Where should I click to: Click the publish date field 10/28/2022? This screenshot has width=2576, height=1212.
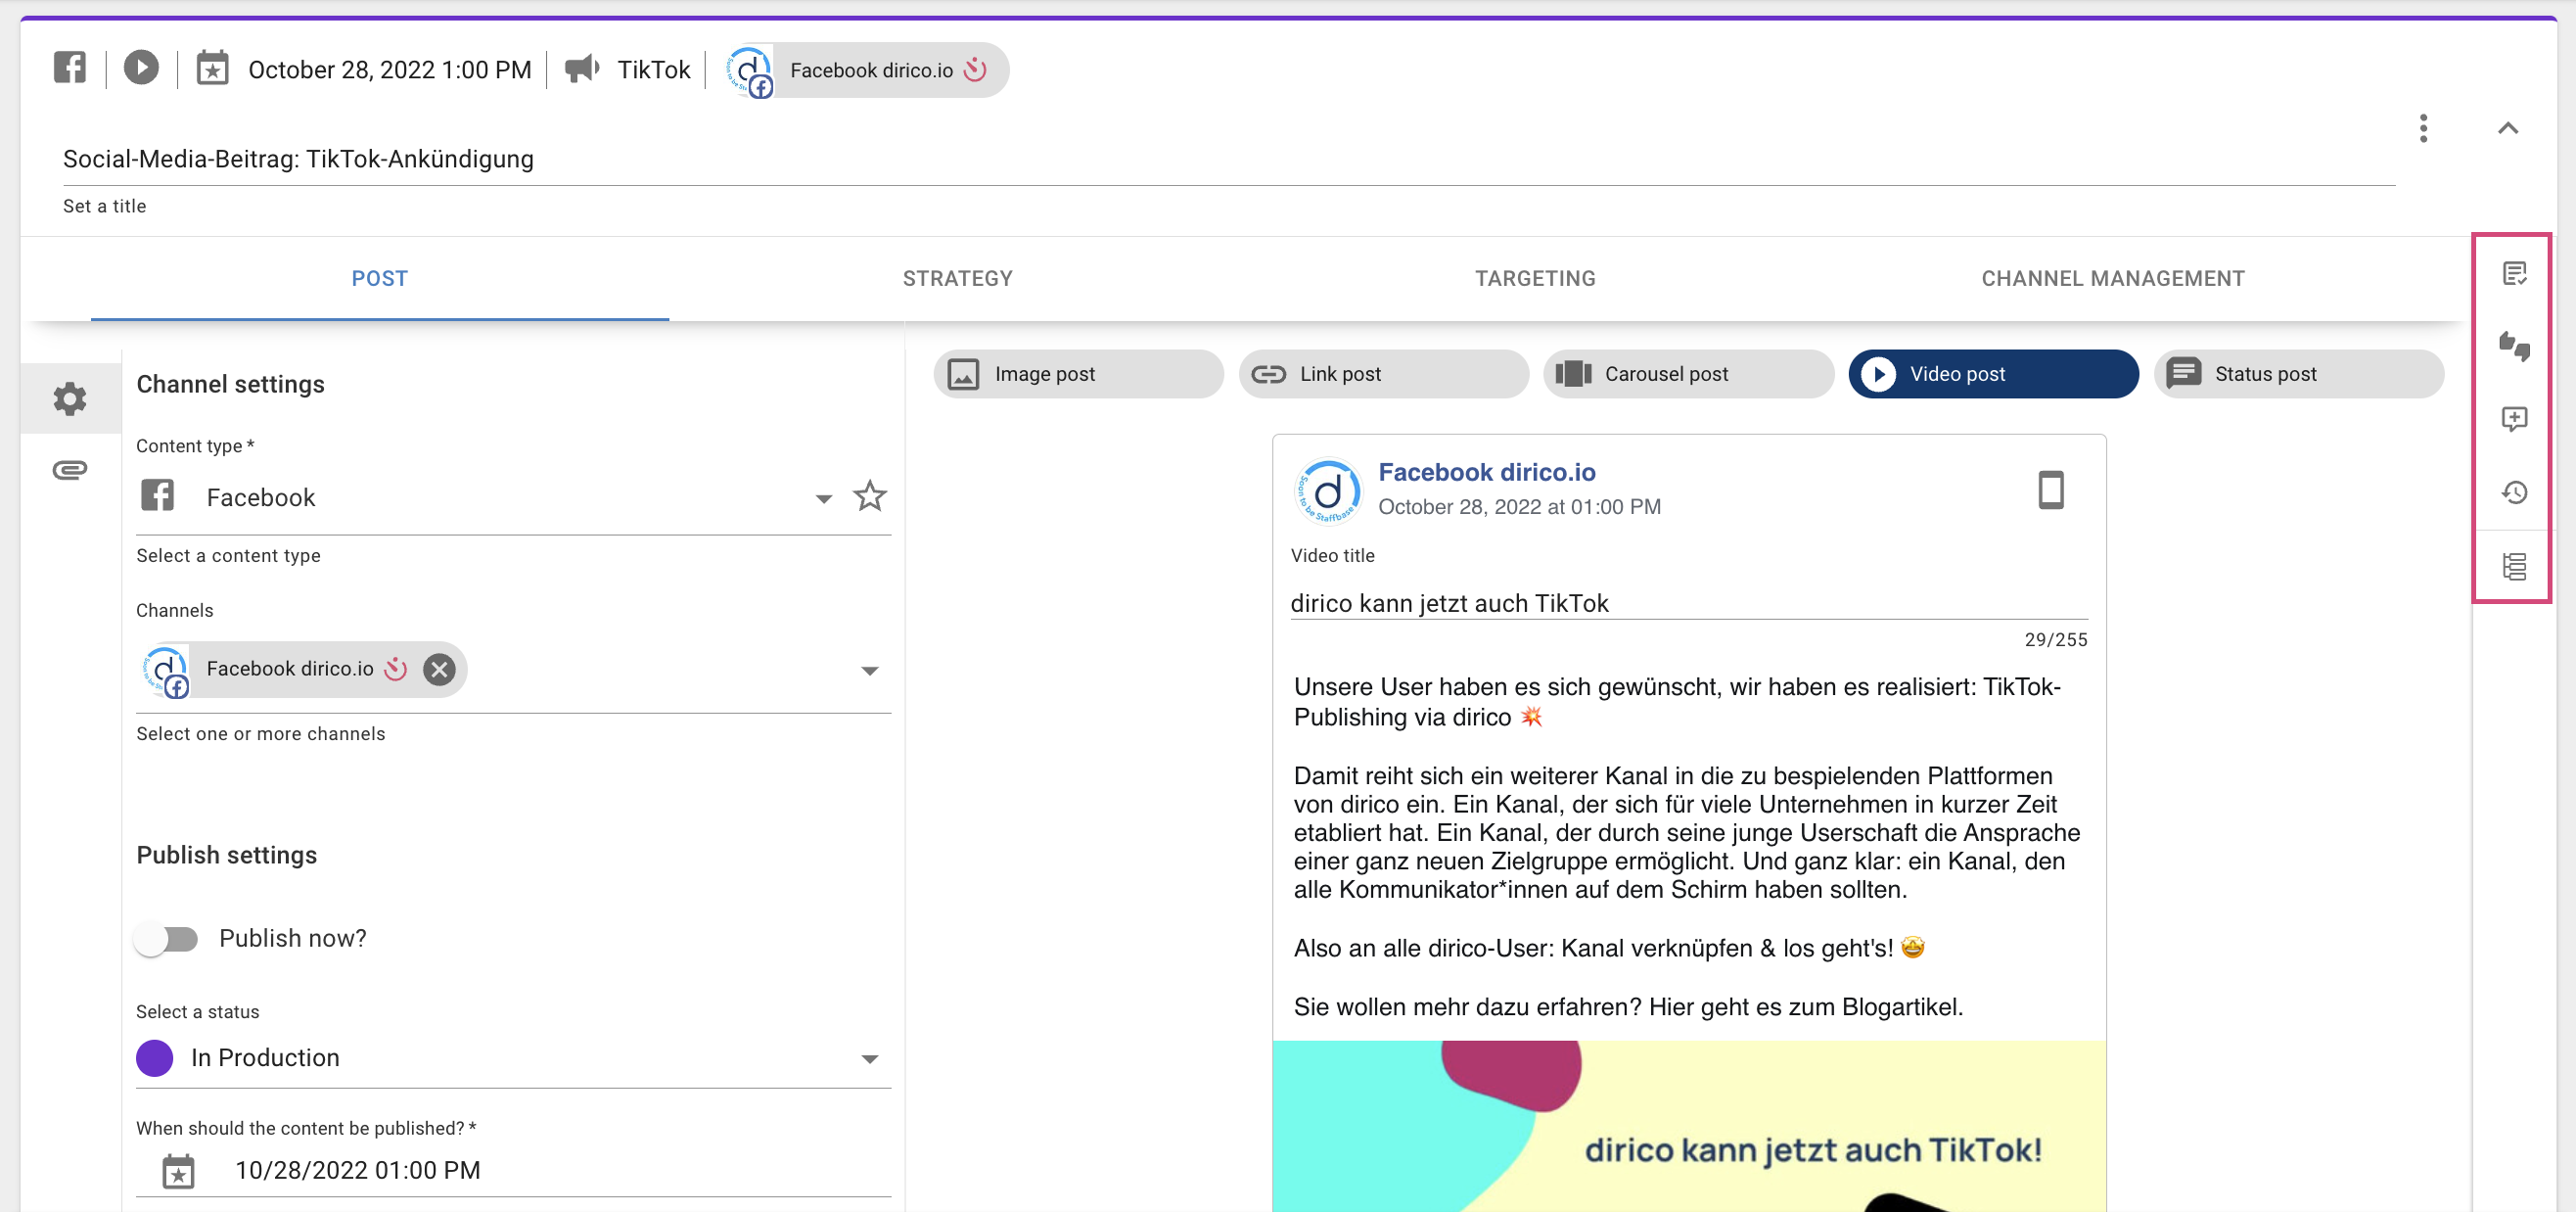click(357, 1169)
